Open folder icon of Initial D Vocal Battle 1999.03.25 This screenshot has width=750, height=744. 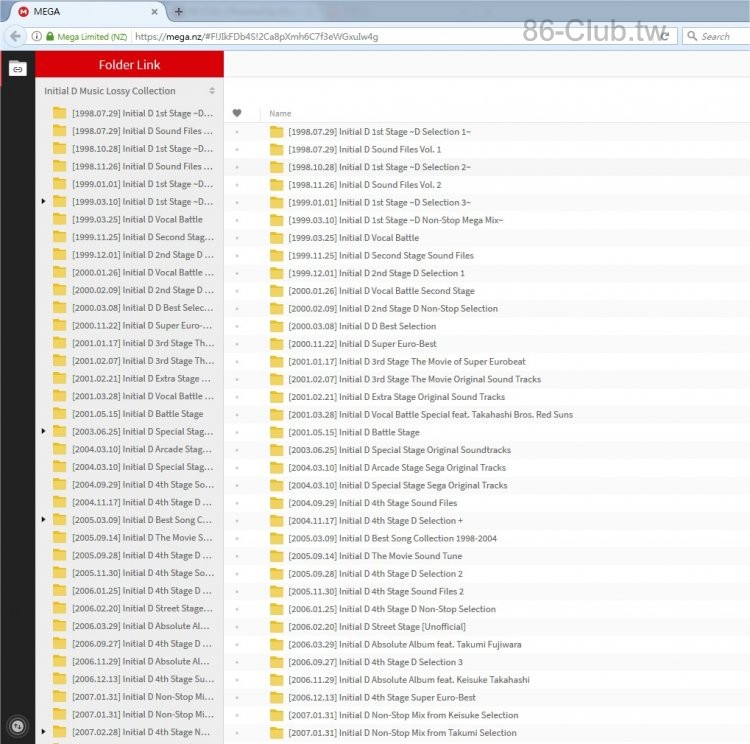pos(276,238)
